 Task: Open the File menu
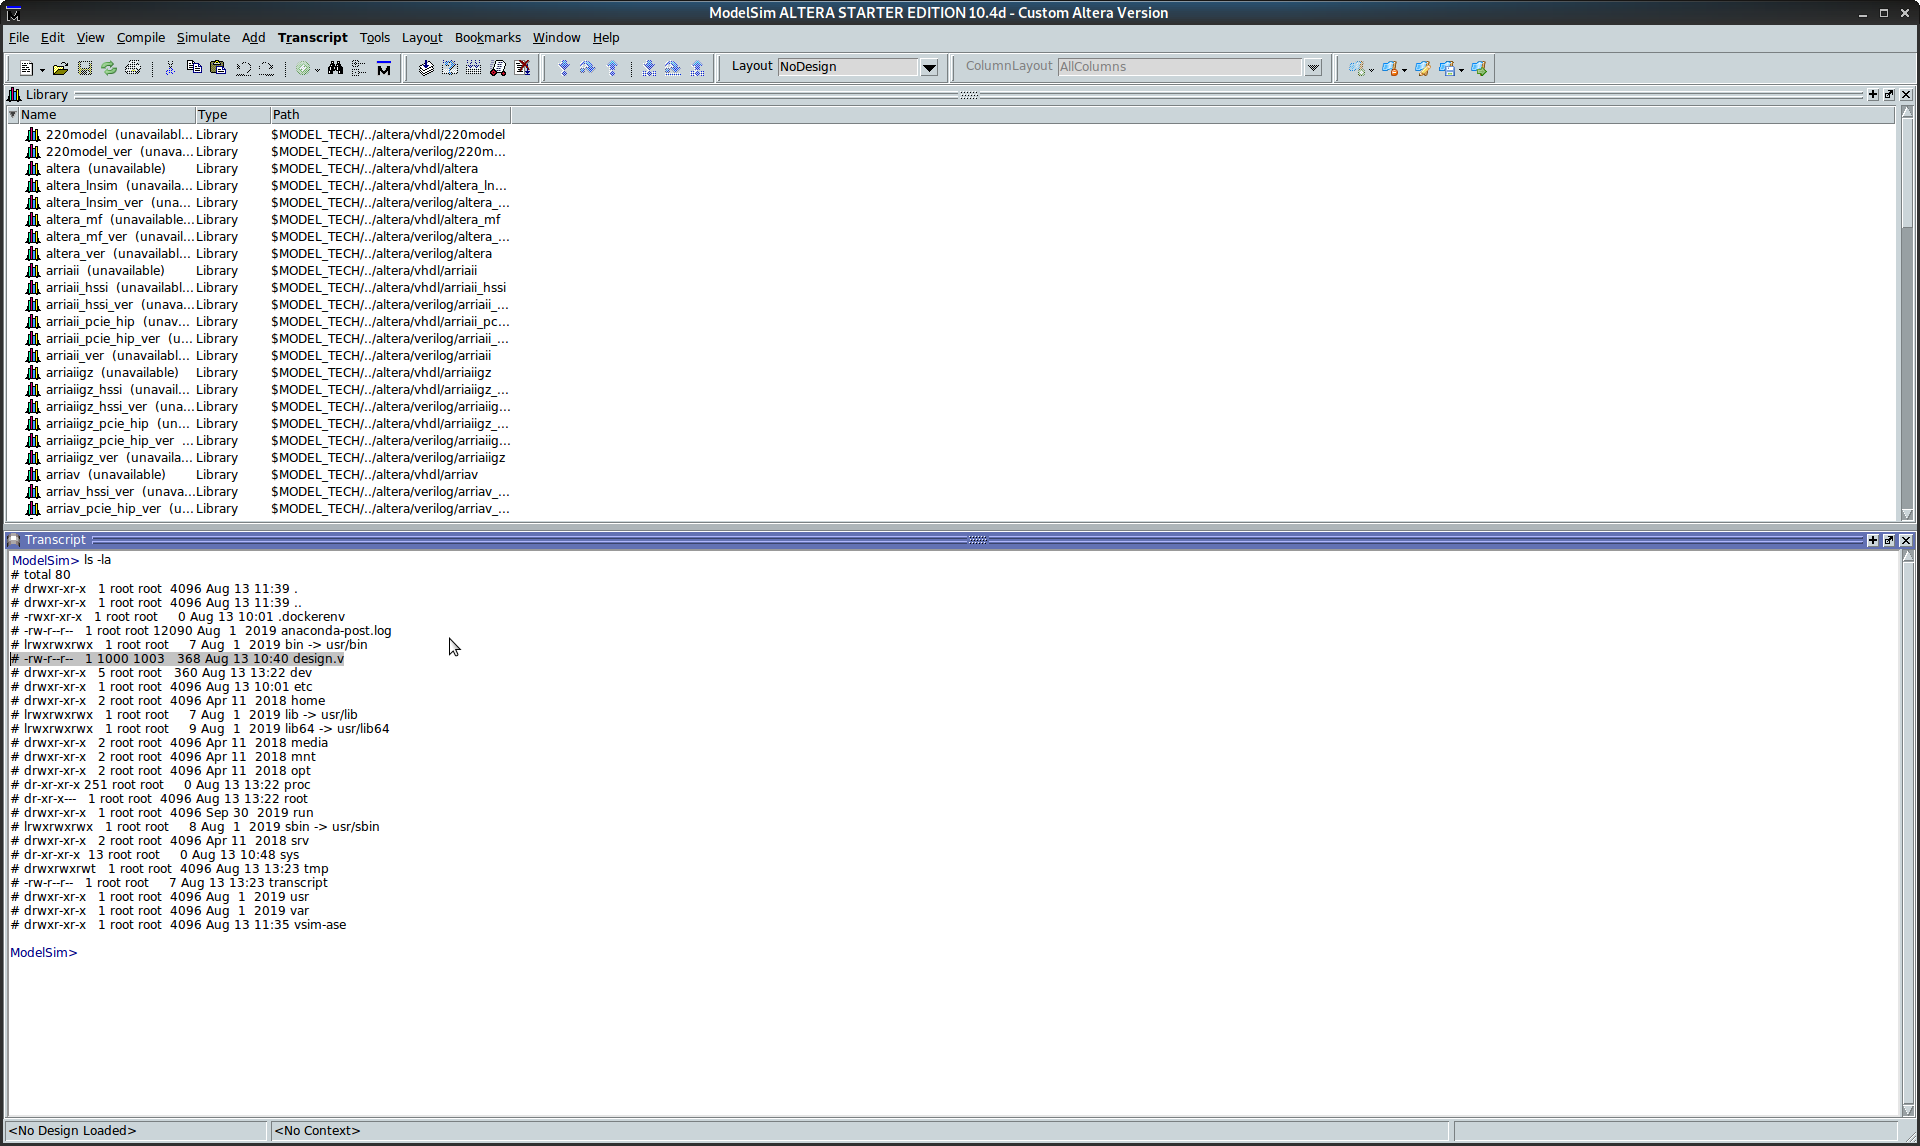coord(19,38)
